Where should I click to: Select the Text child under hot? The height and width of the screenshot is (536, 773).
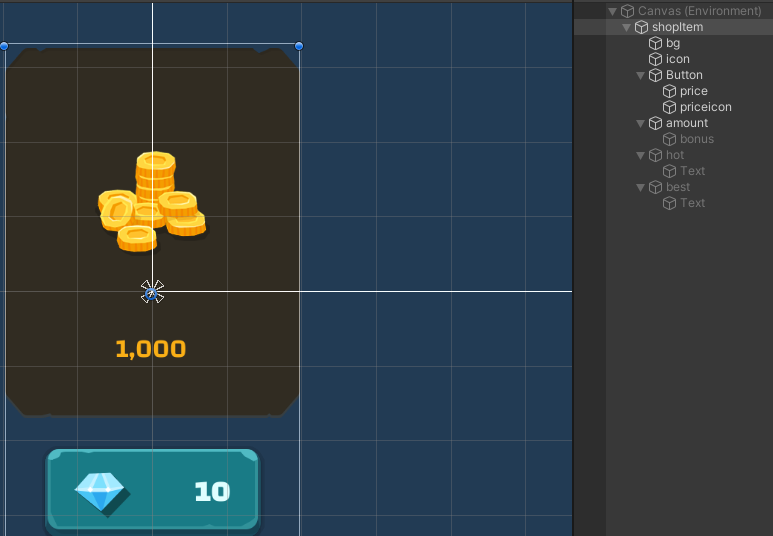pos(693,171)
